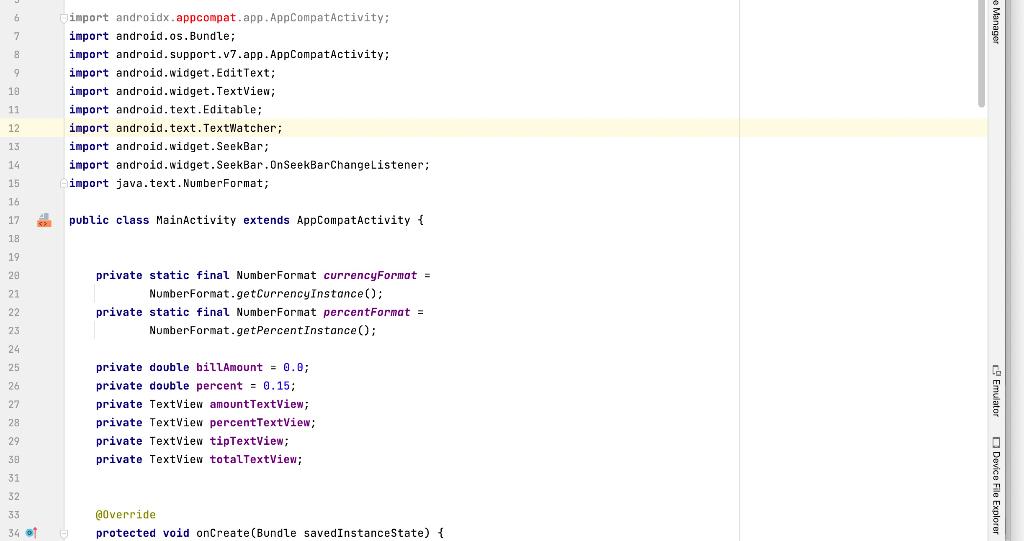Click 'android.widget.EditText' import text
The height and width of the screenshot is (541, 1024).
(x=193, y=73)
